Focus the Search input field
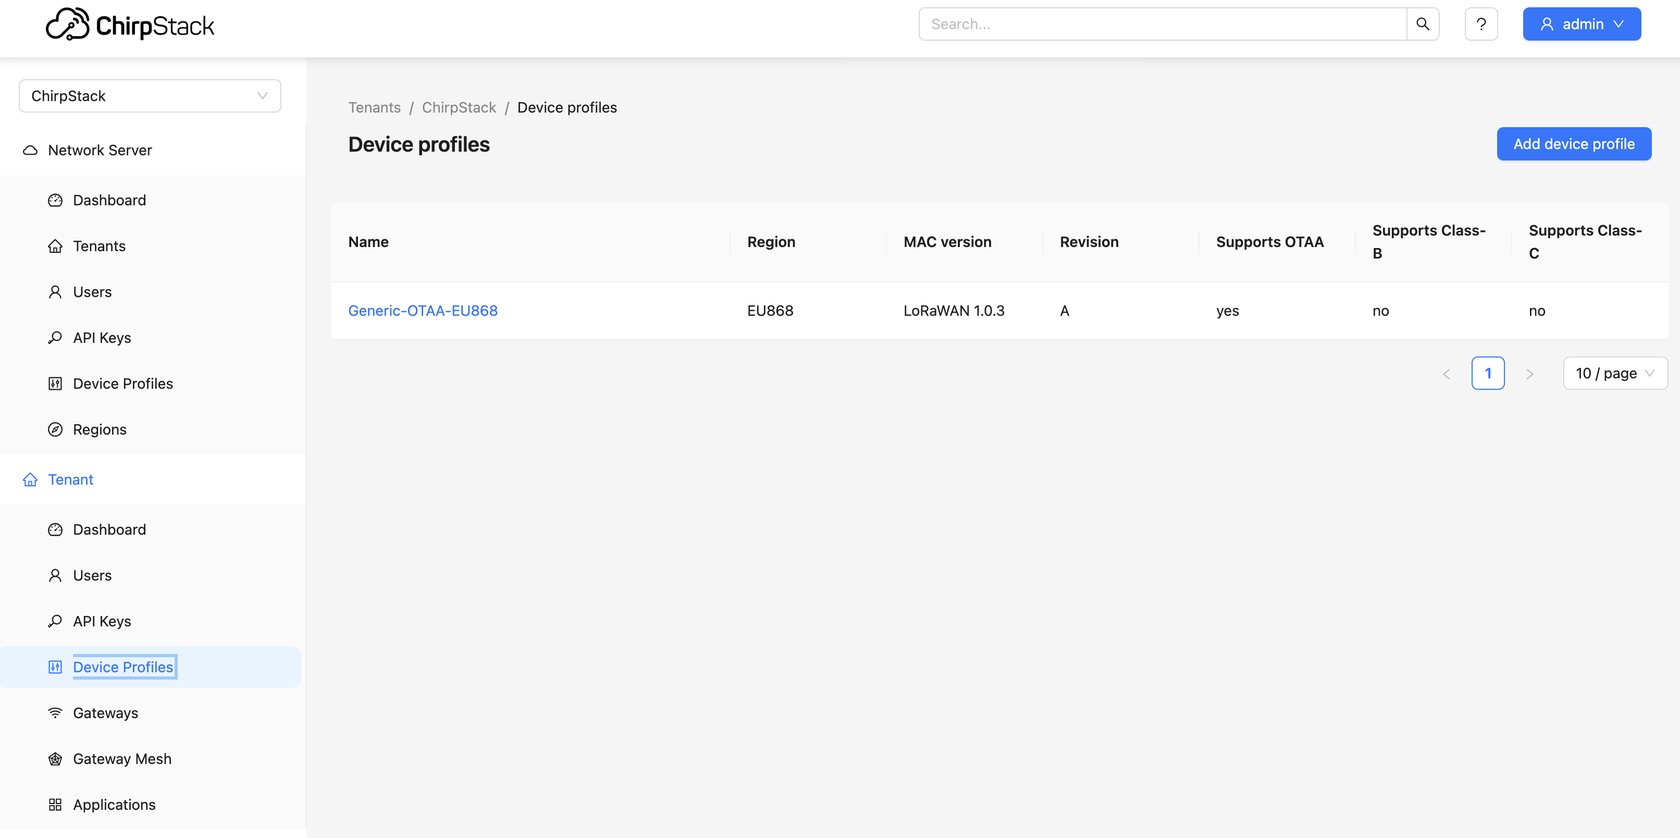Viewport: 1680px width, 838px height. click(1162, 24)
